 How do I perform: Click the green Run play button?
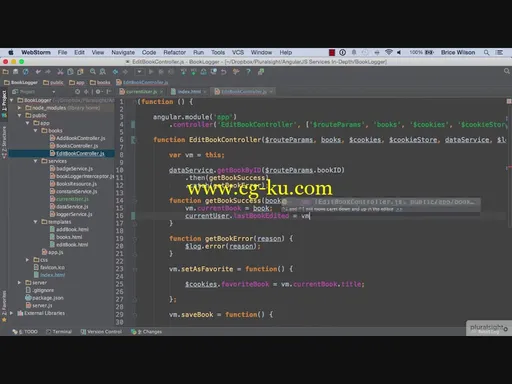point(151,72)
